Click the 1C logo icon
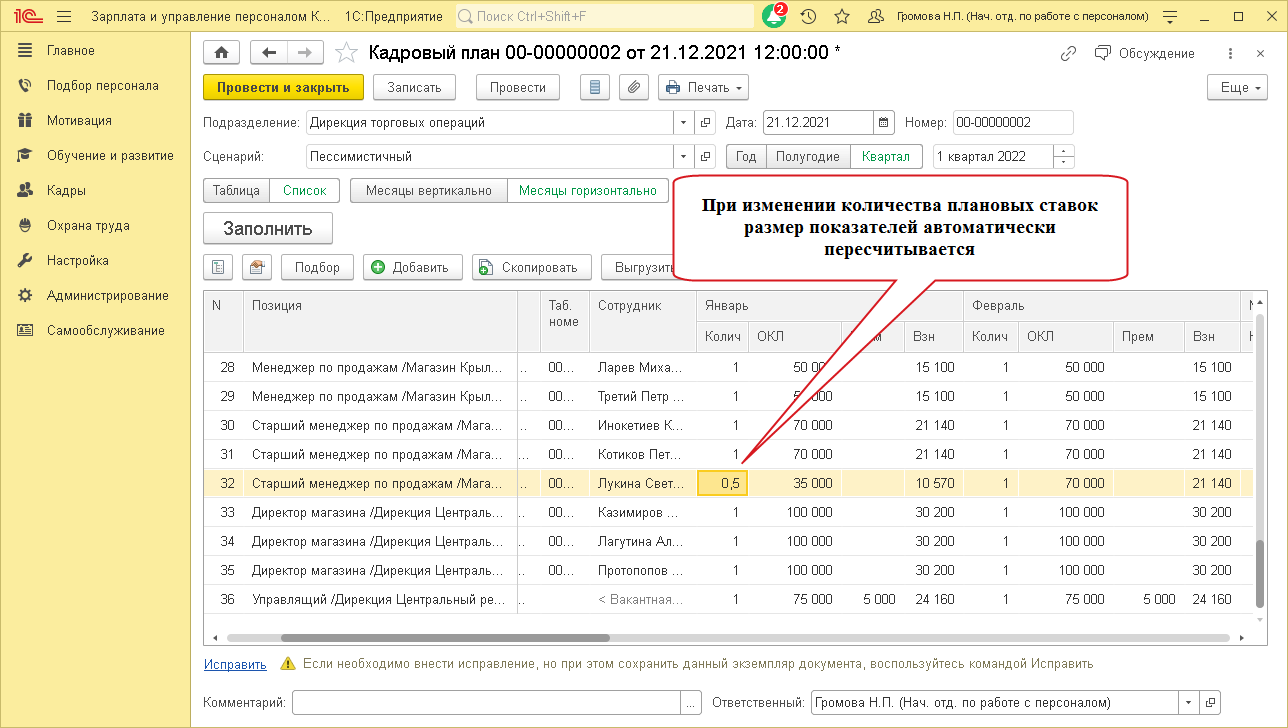The height and width of the screenshot is (728, 1288). click(26, 16)
